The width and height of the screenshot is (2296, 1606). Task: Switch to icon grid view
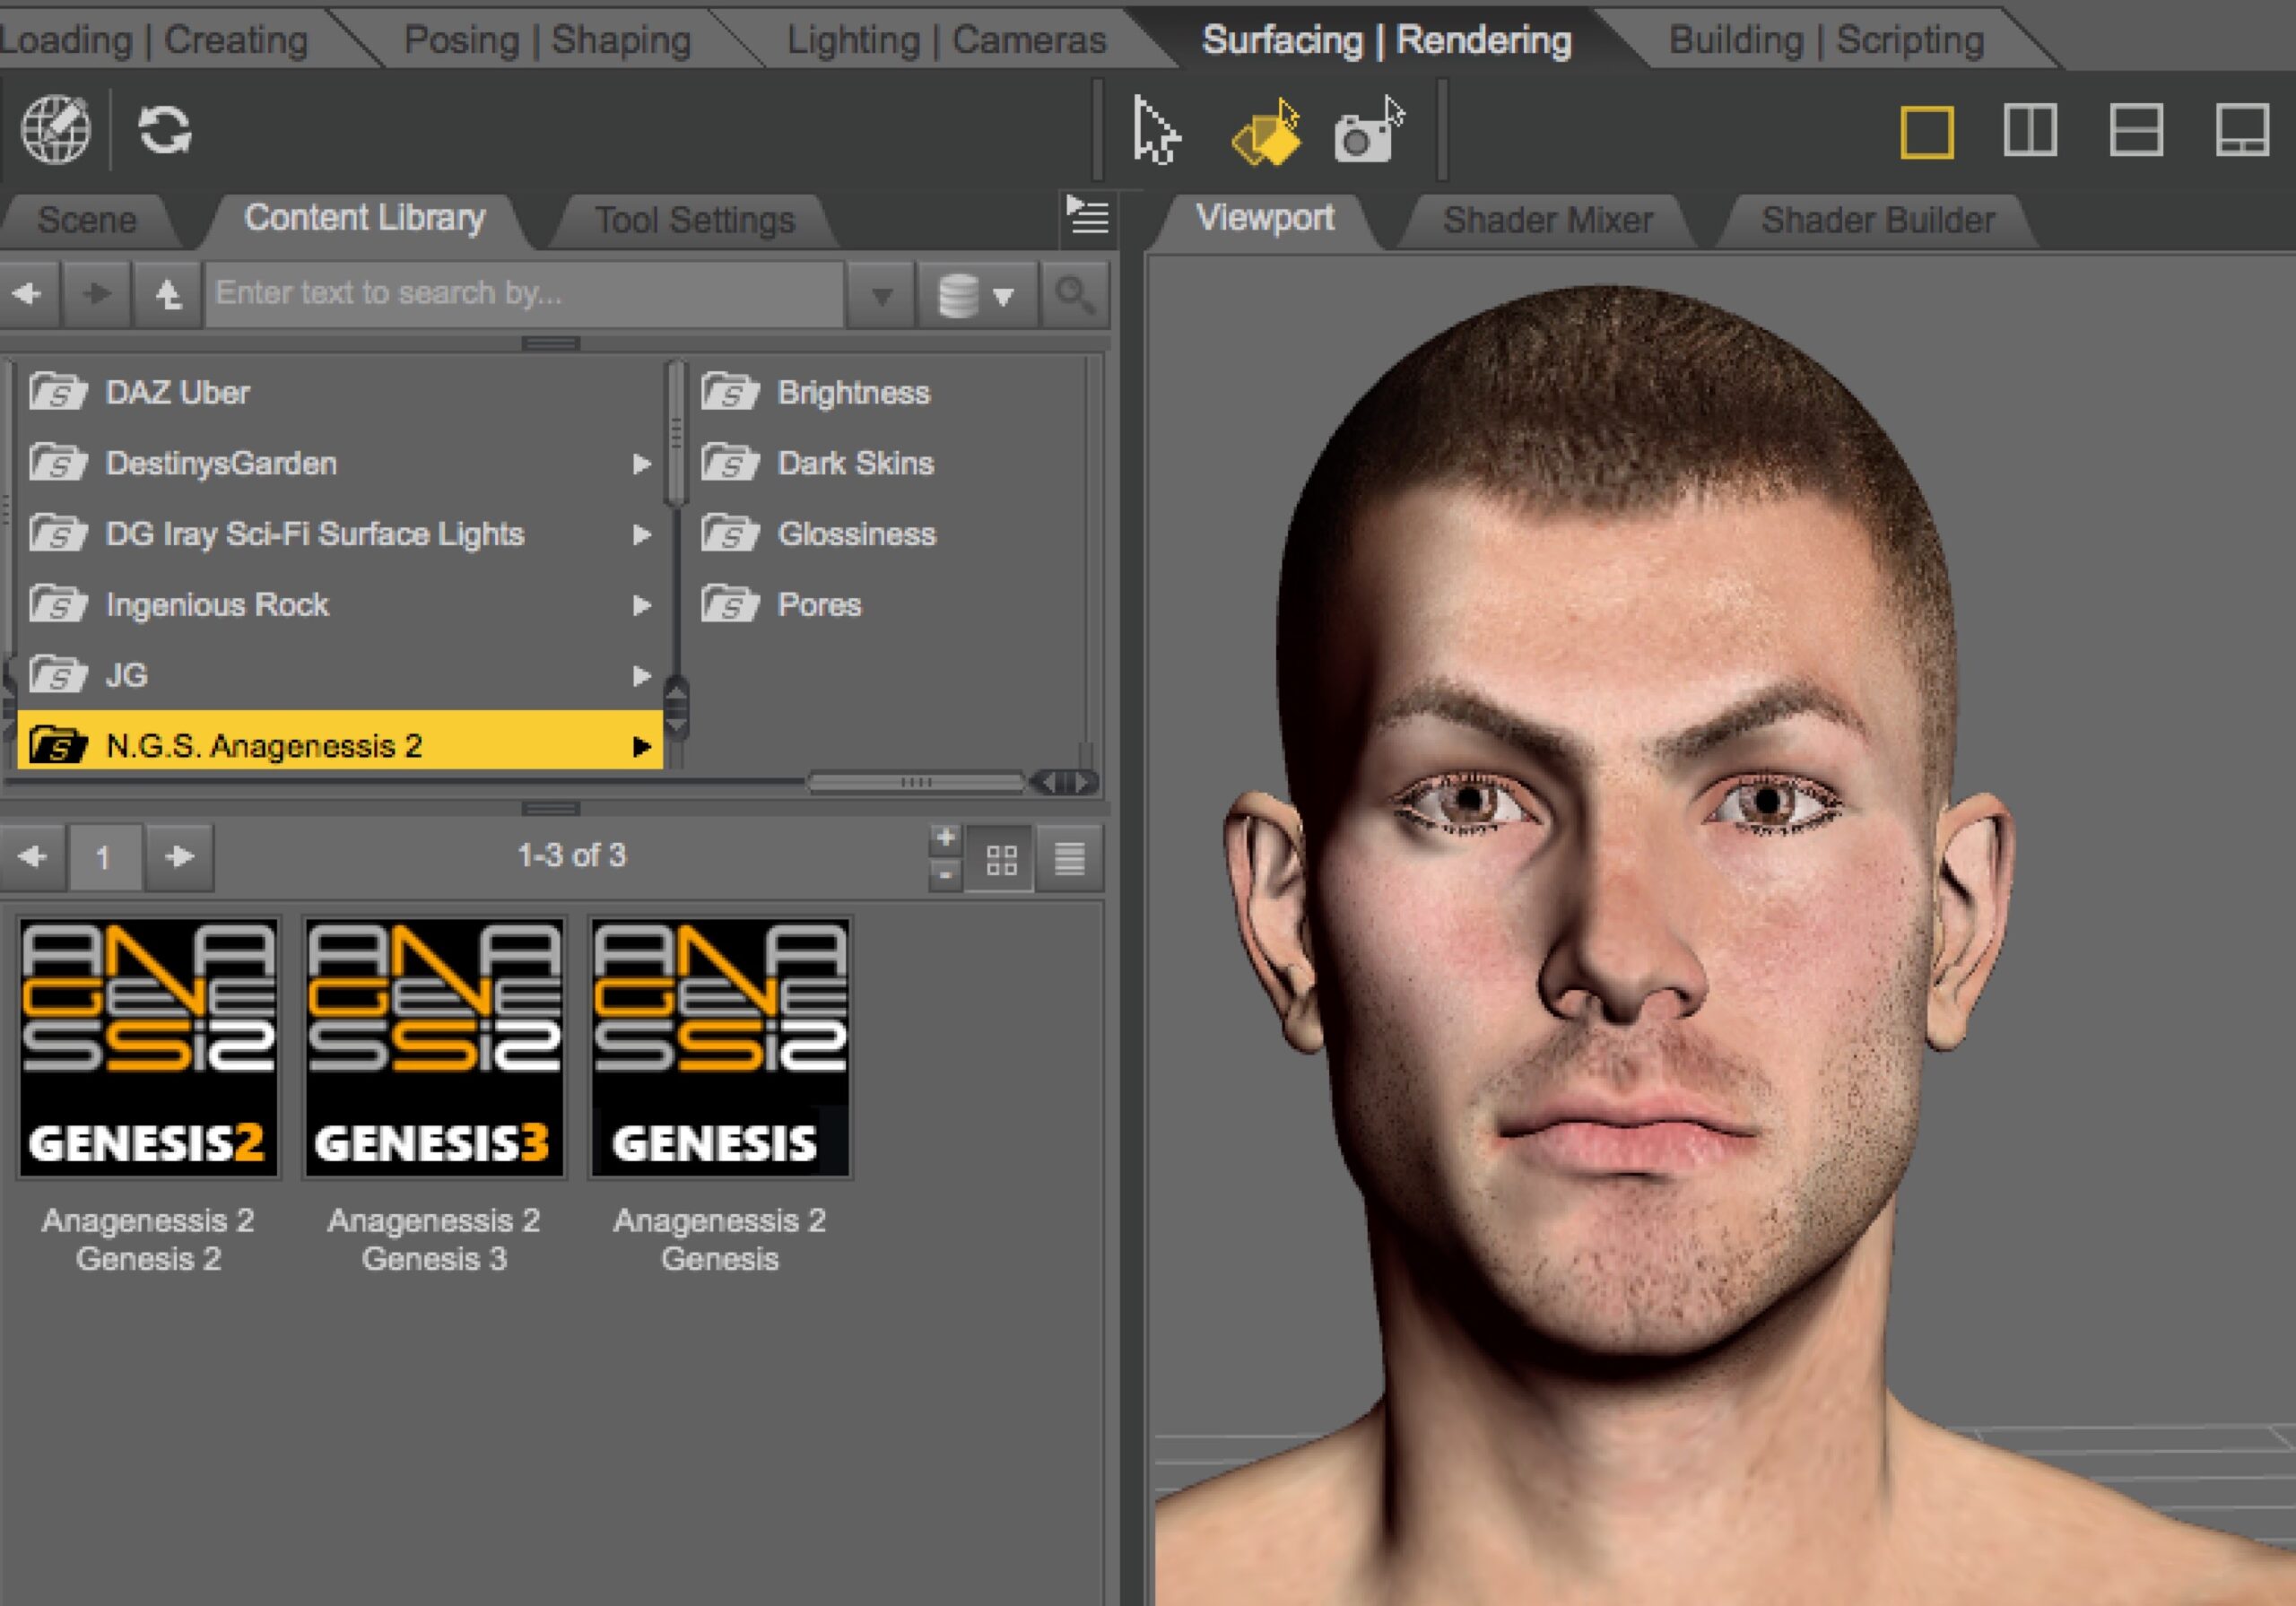(1001, 859)
